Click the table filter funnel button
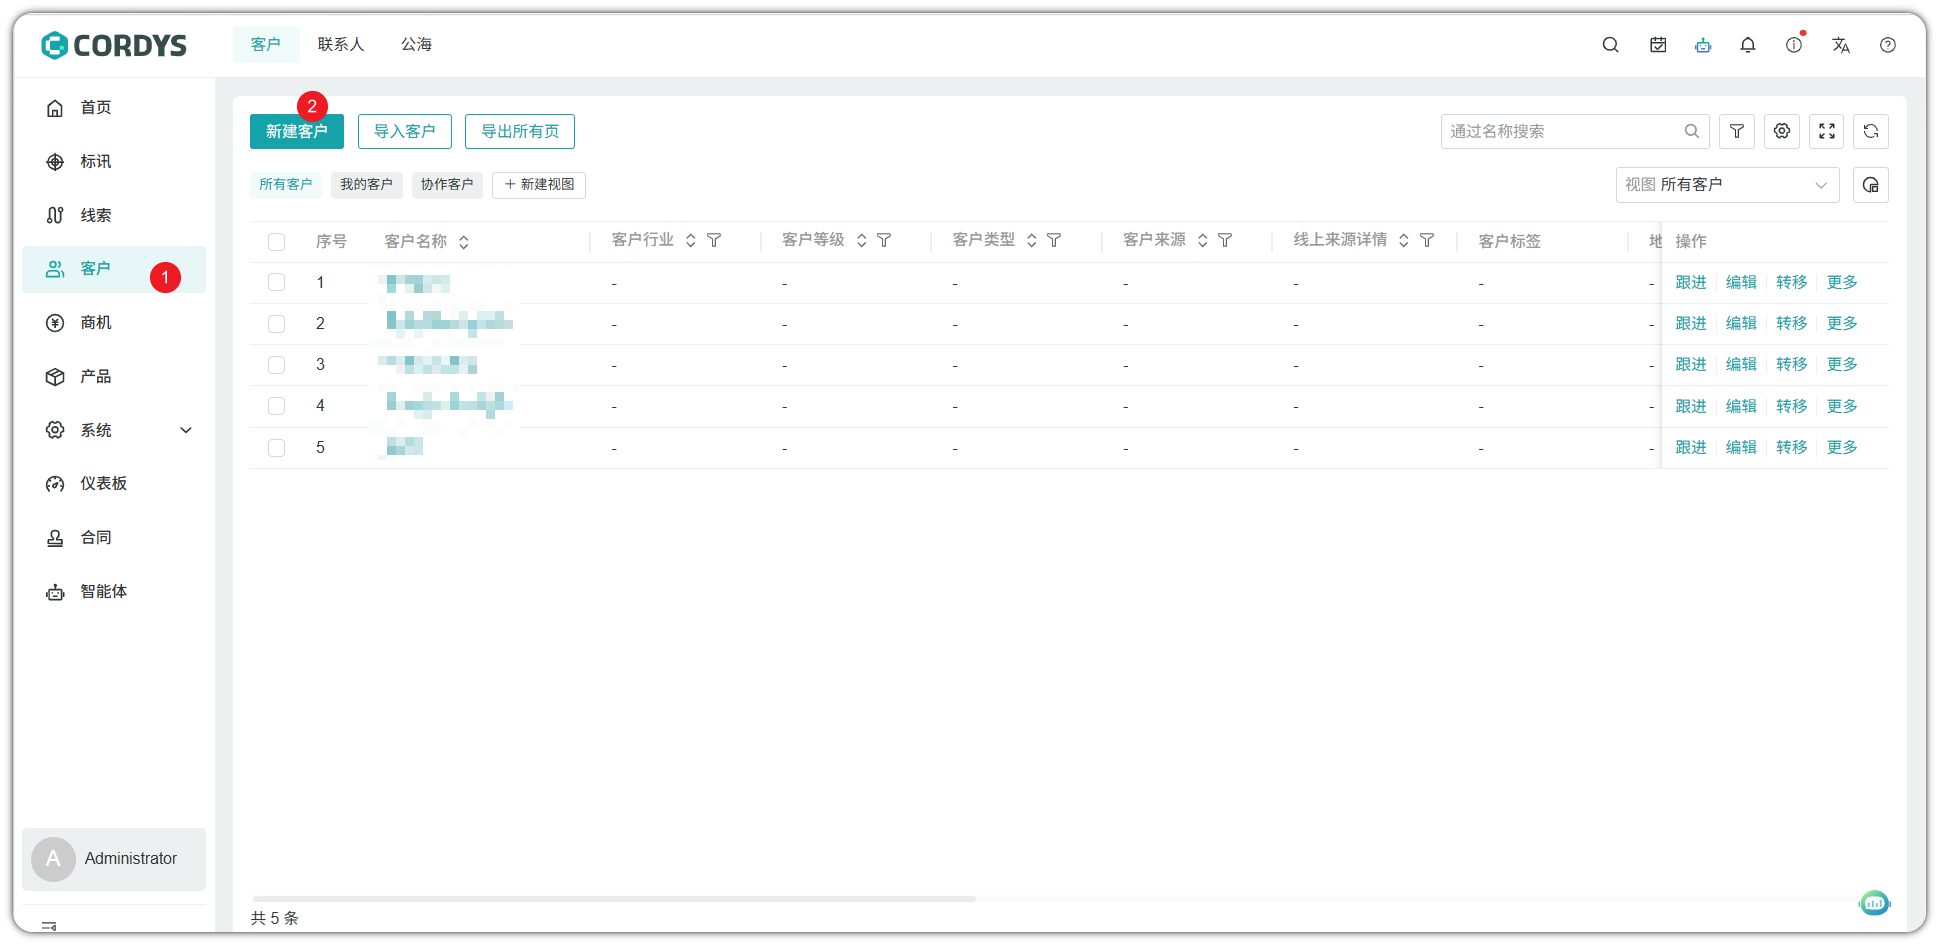 tap(1737, 131)
